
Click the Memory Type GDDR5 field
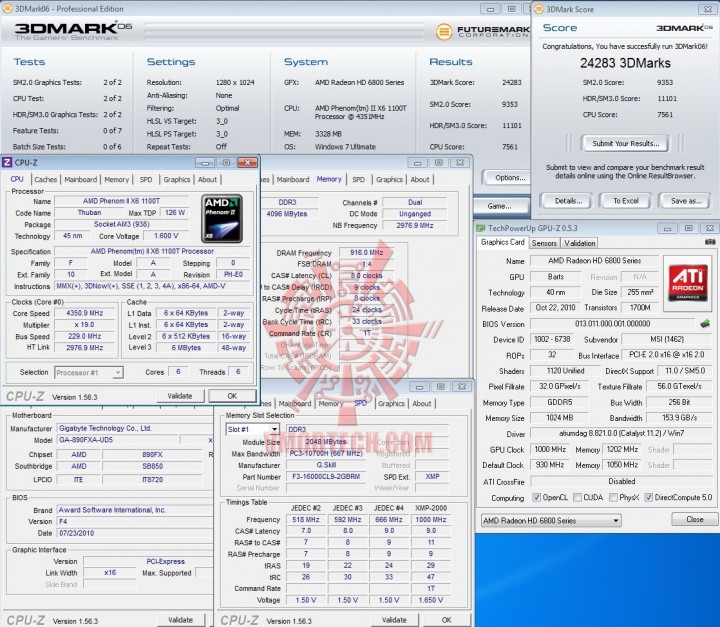tap(560, 402)
